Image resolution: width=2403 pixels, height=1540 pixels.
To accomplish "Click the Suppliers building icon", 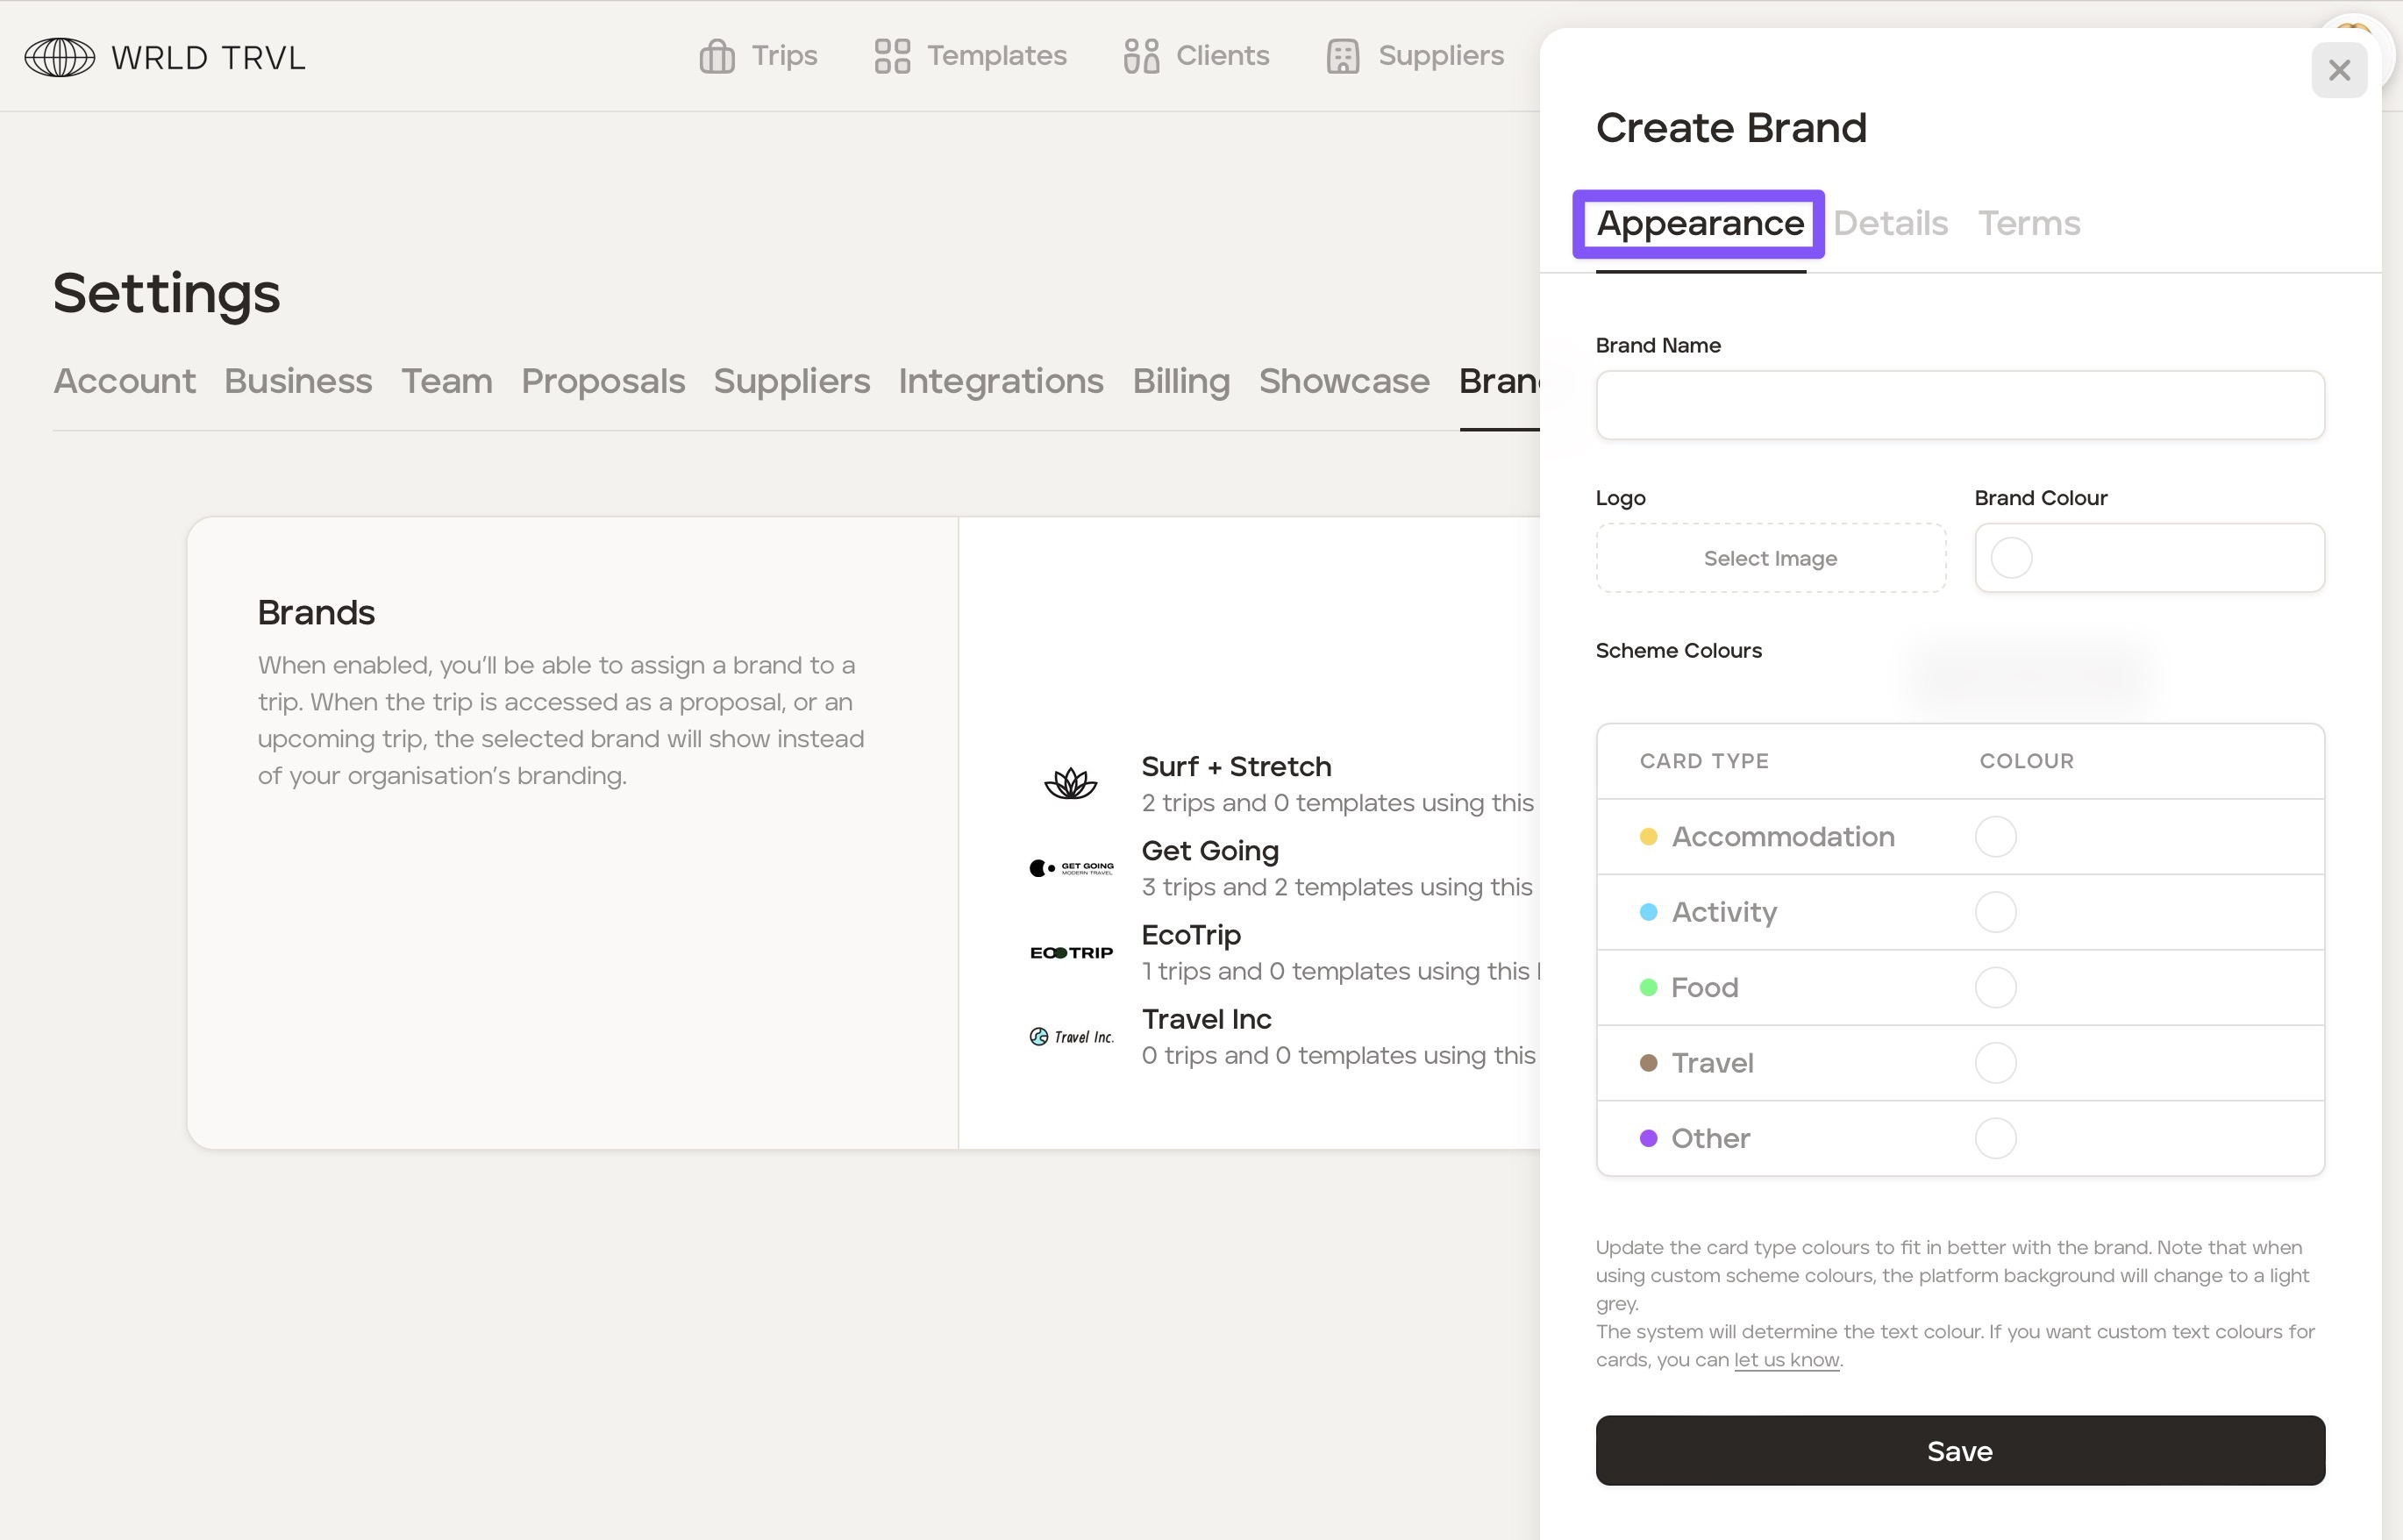I will tap(1342, 56).
